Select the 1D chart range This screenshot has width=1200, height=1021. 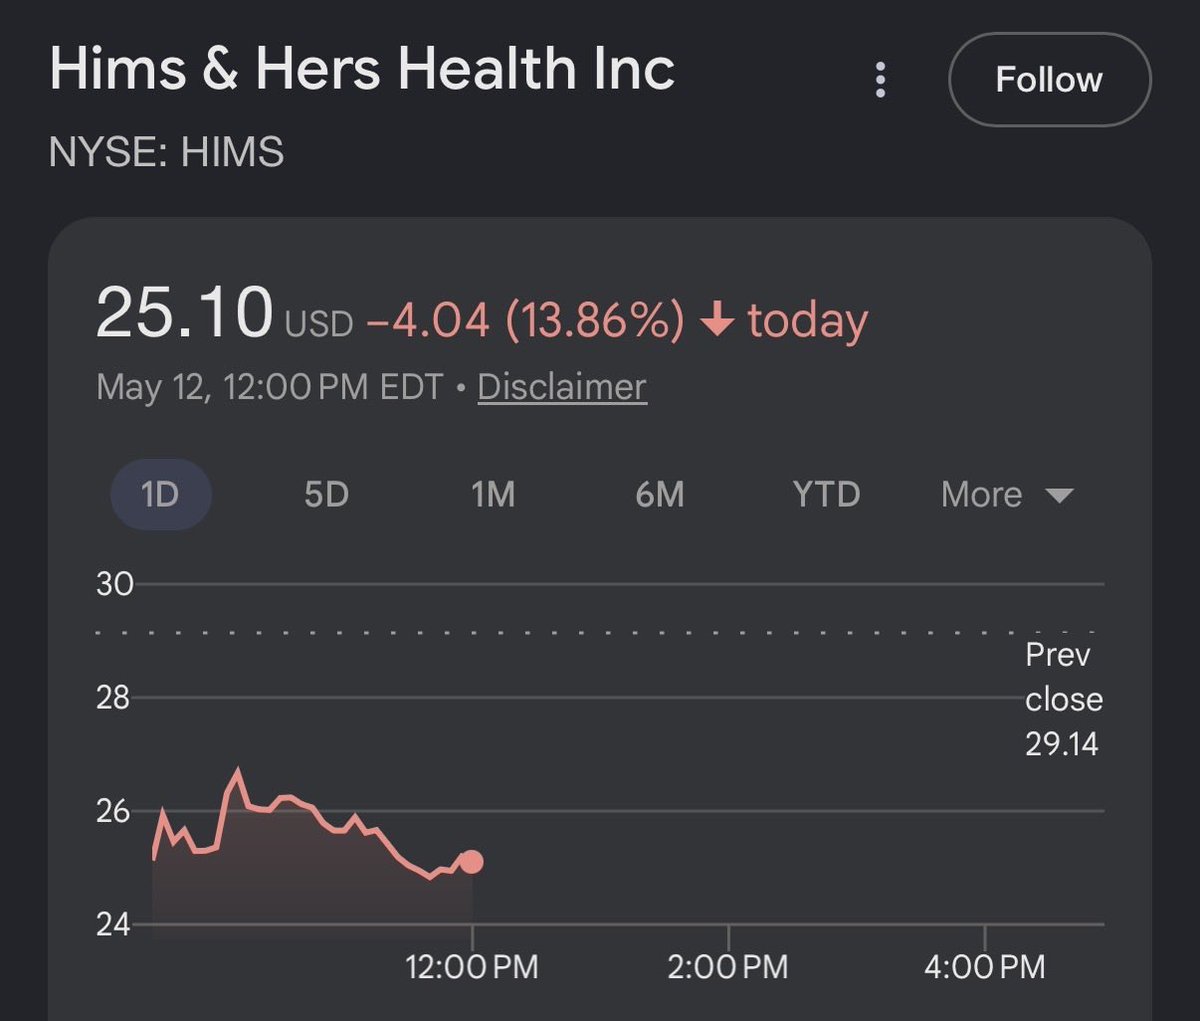pyautogui.click(x=160, y=494)
